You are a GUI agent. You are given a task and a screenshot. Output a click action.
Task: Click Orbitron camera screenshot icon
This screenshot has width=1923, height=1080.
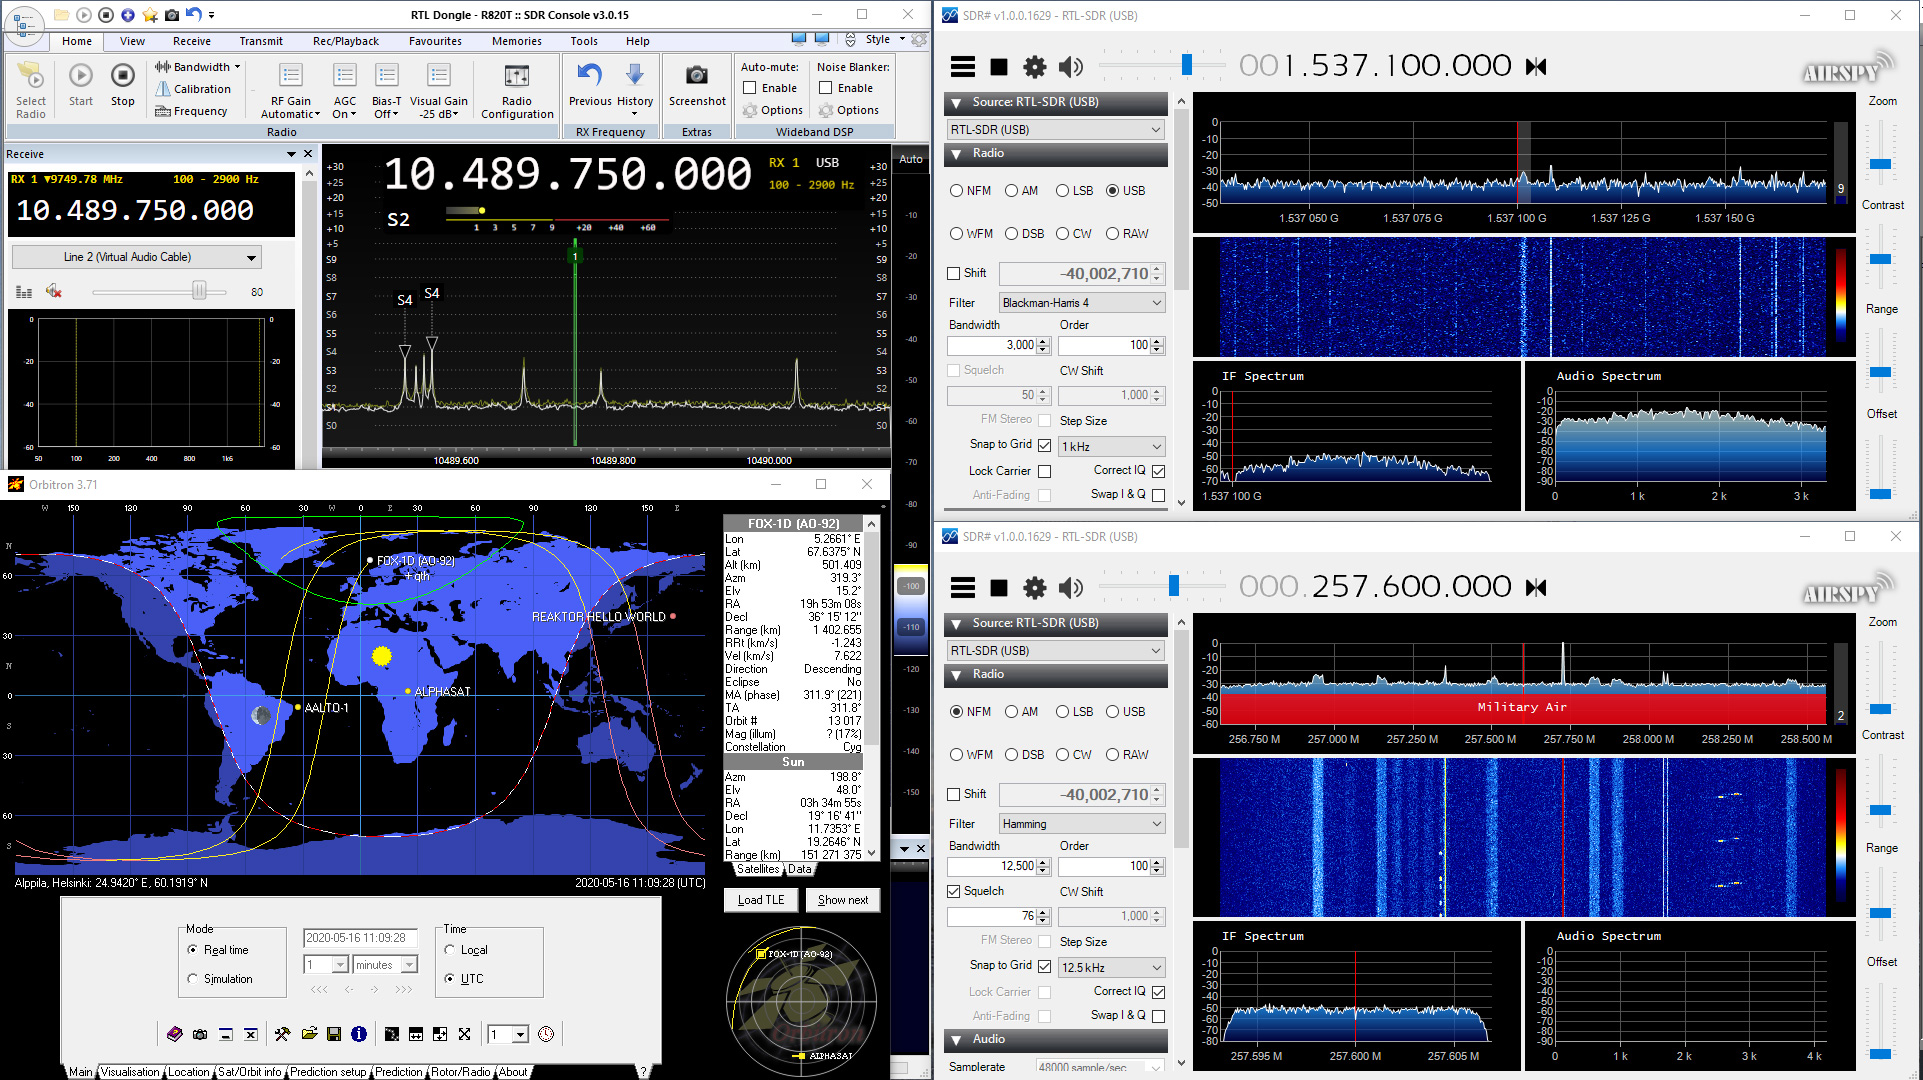[x=200, y=1034]
